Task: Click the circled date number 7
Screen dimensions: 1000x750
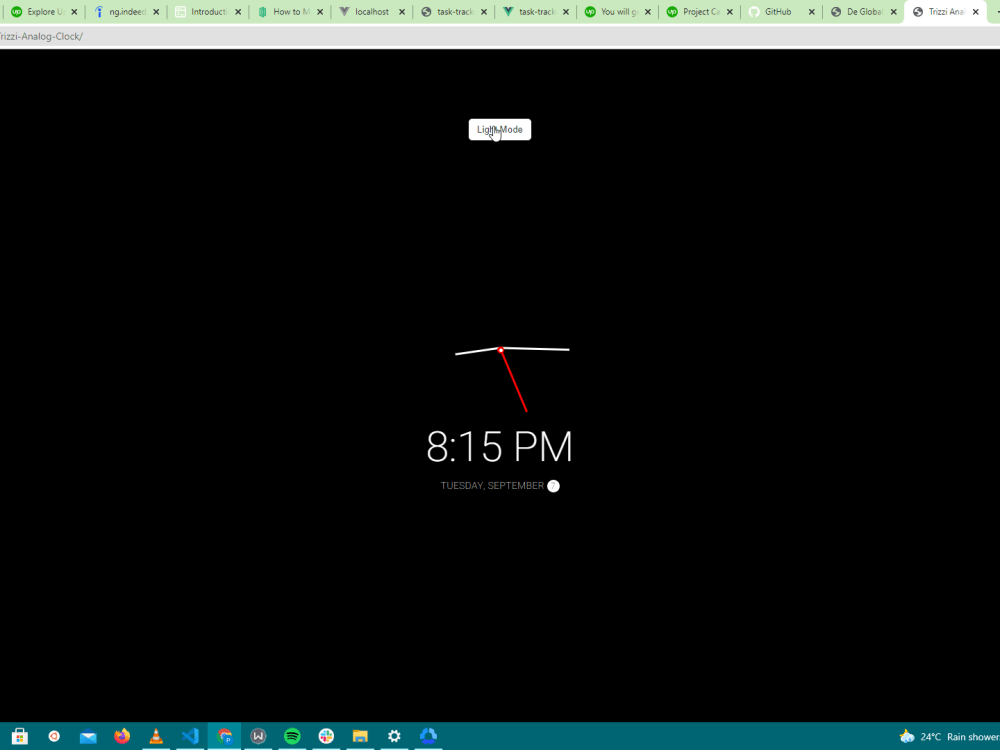Action: point(553,486)
